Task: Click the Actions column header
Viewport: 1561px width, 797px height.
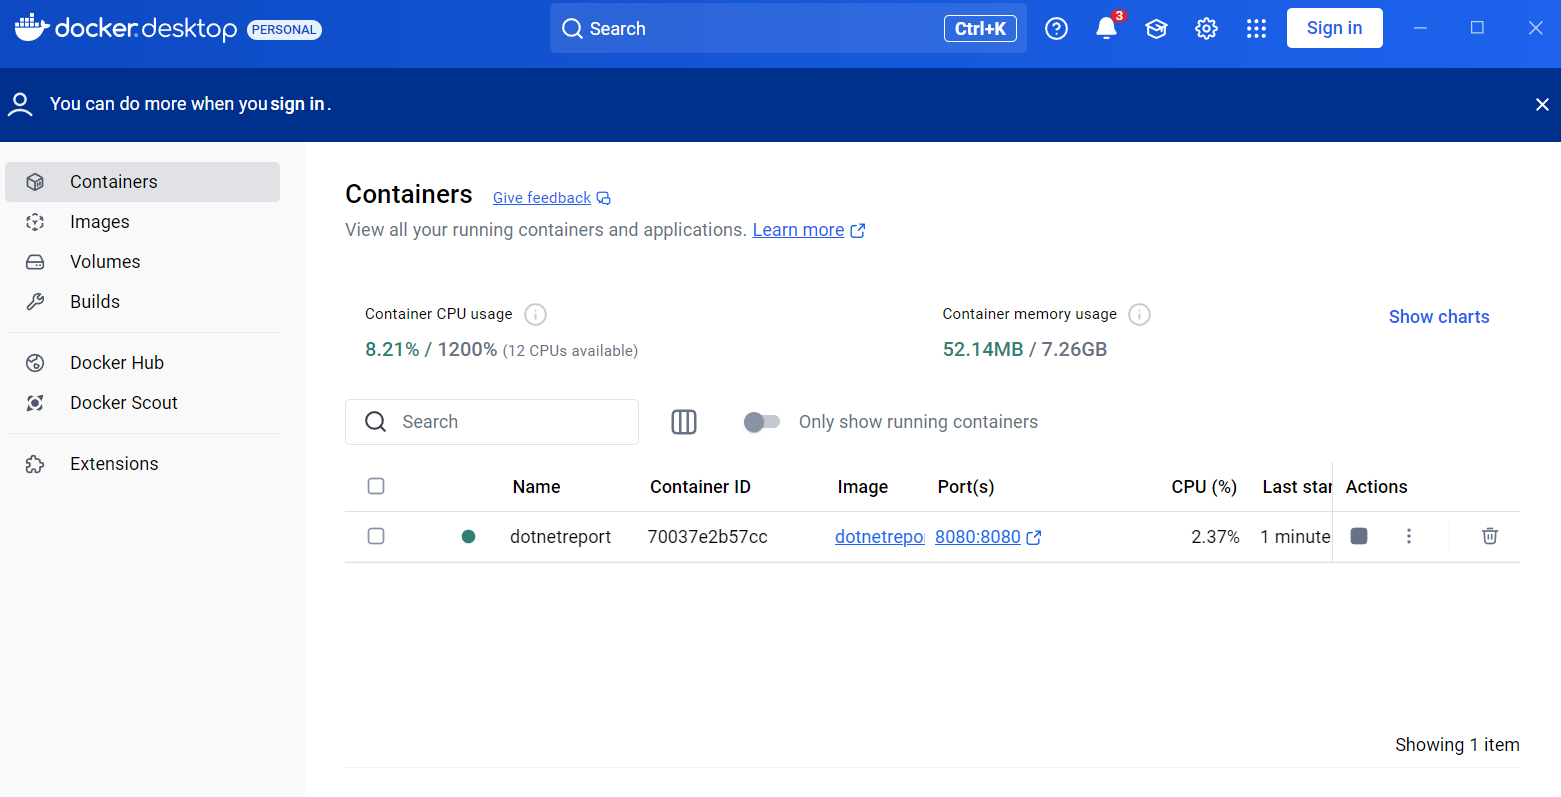Action: pos(1376,487)
